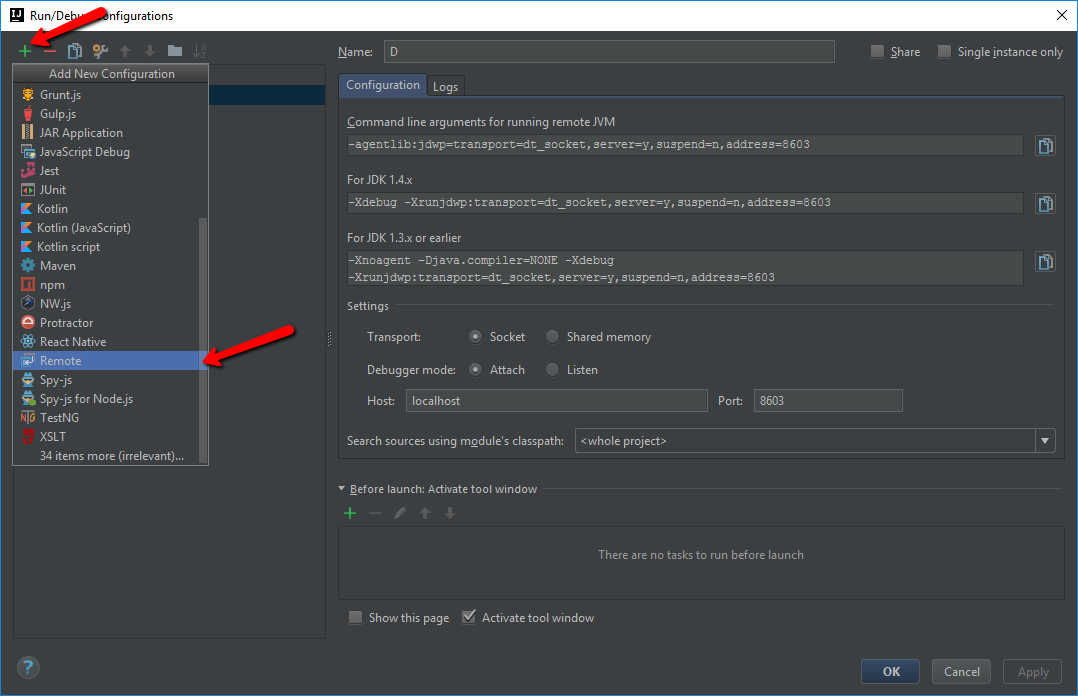Uncheck Activate tool window
This screenshot has height=696, width=1078.
pyautogui.click(x=469, y=617)
